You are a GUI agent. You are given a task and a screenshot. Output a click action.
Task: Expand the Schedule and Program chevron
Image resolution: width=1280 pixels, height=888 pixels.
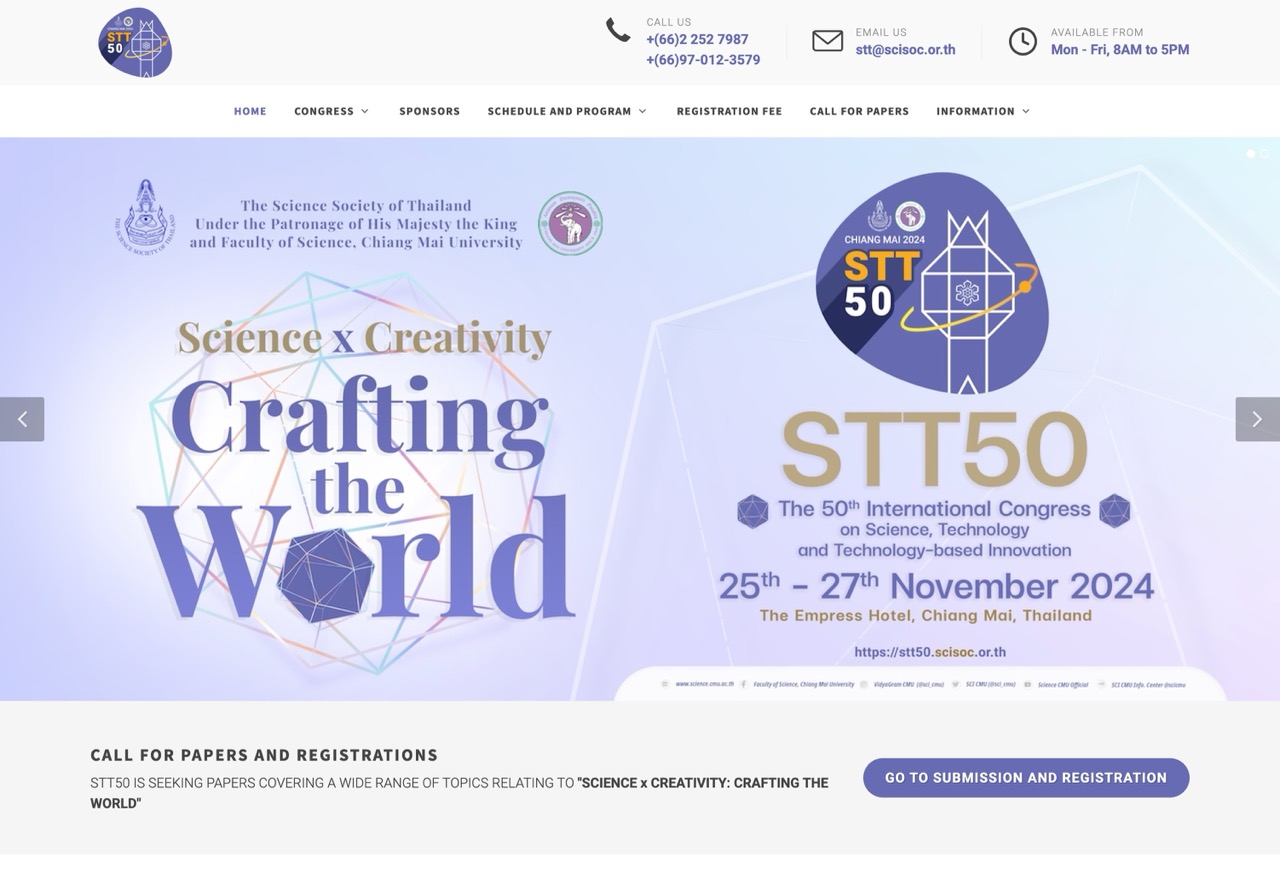[642, 111]
